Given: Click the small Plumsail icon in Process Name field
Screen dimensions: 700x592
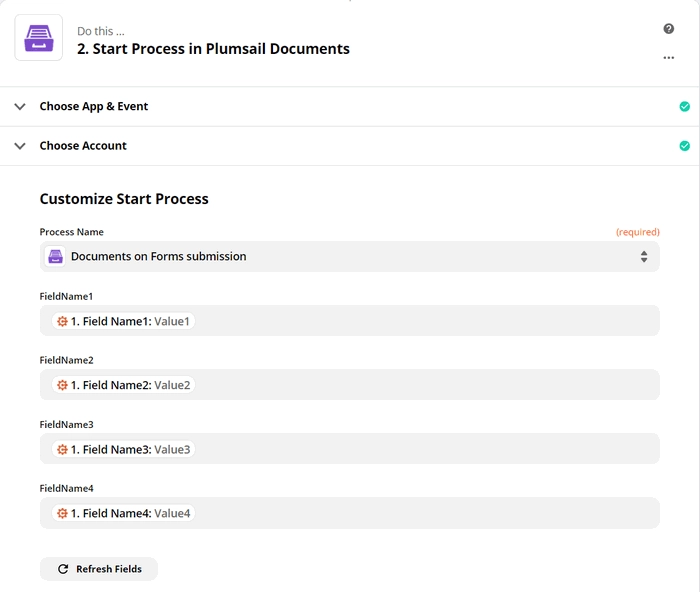Looking at the screenshot, I should coord(55,256).
